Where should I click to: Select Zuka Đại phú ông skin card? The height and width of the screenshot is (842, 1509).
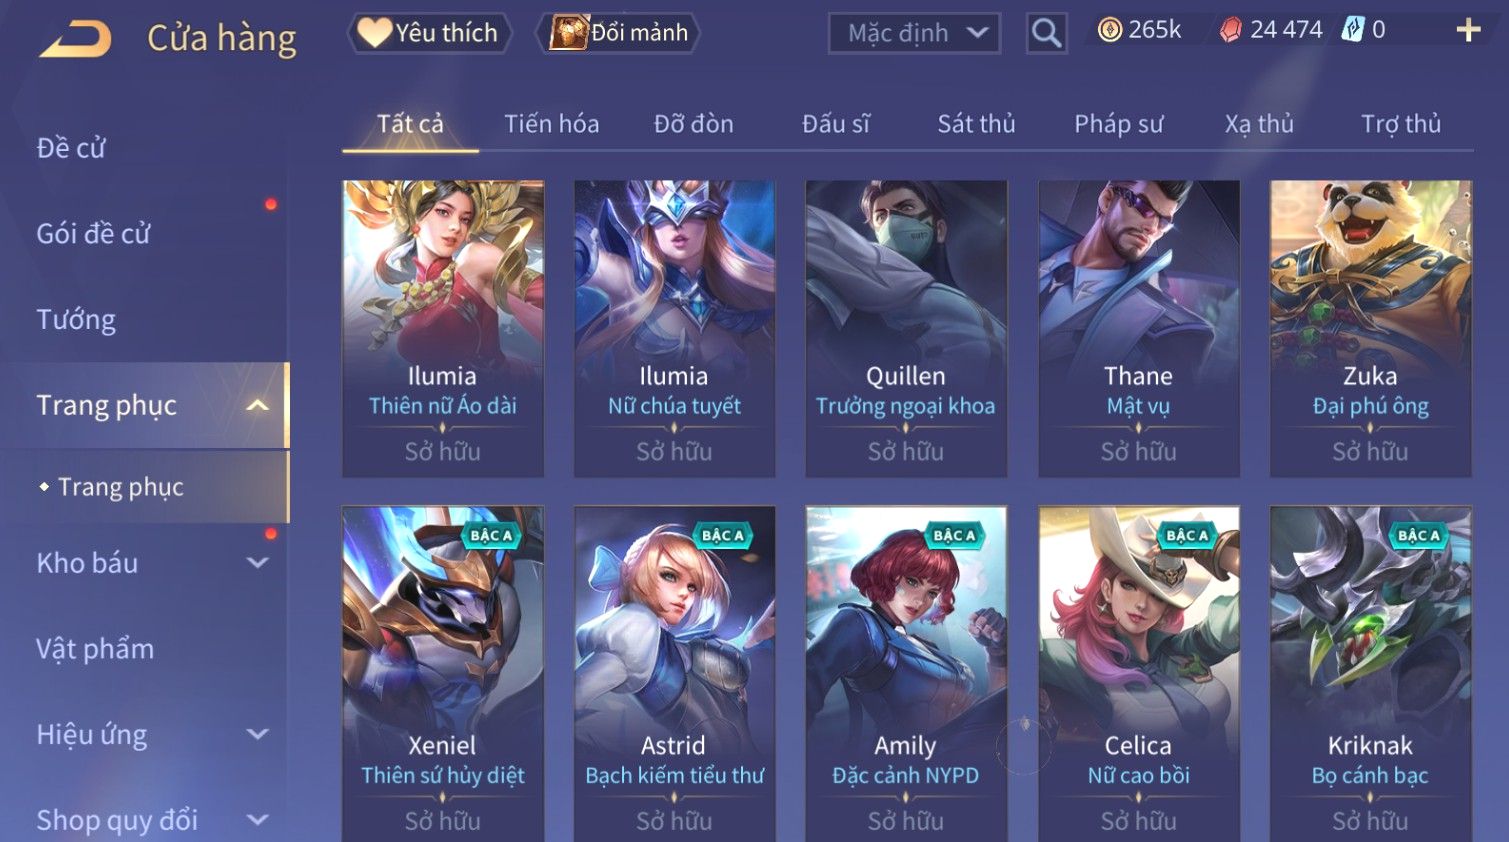point(1370,328)
